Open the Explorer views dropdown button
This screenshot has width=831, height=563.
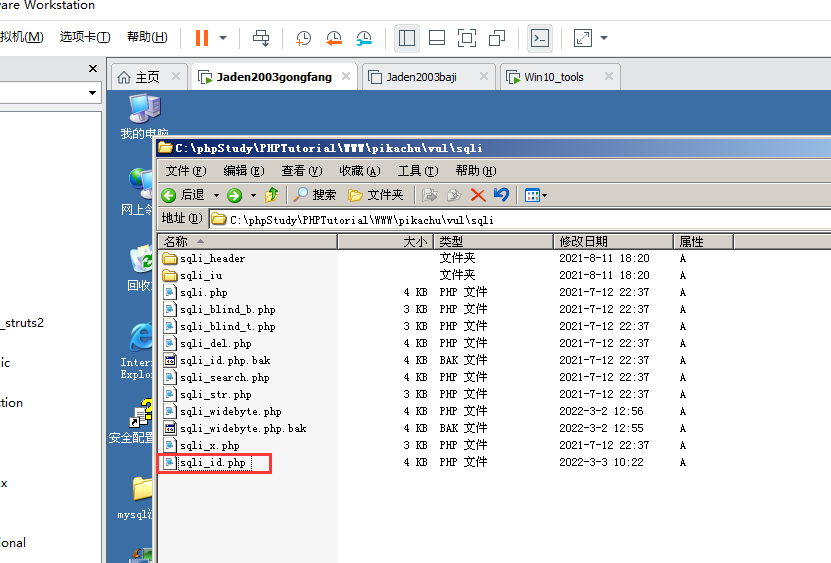[536, 195]
